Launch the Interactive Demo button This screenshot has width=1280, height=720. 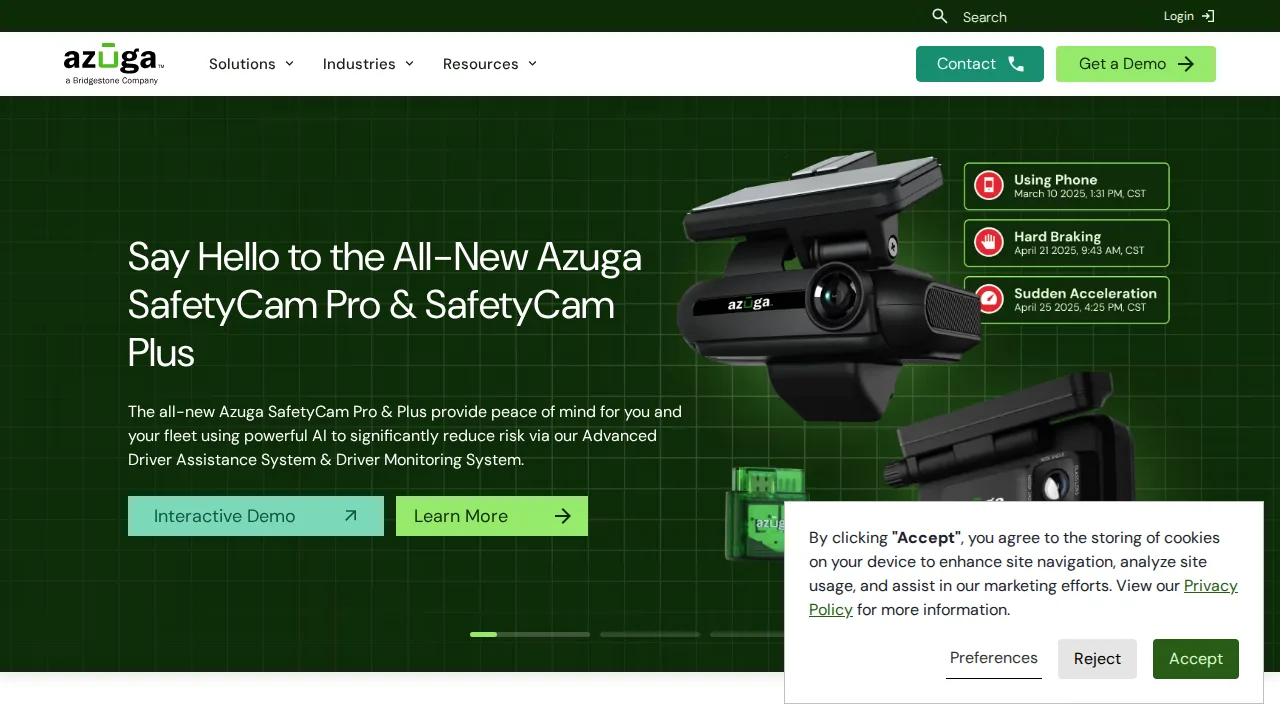[256, 516]
